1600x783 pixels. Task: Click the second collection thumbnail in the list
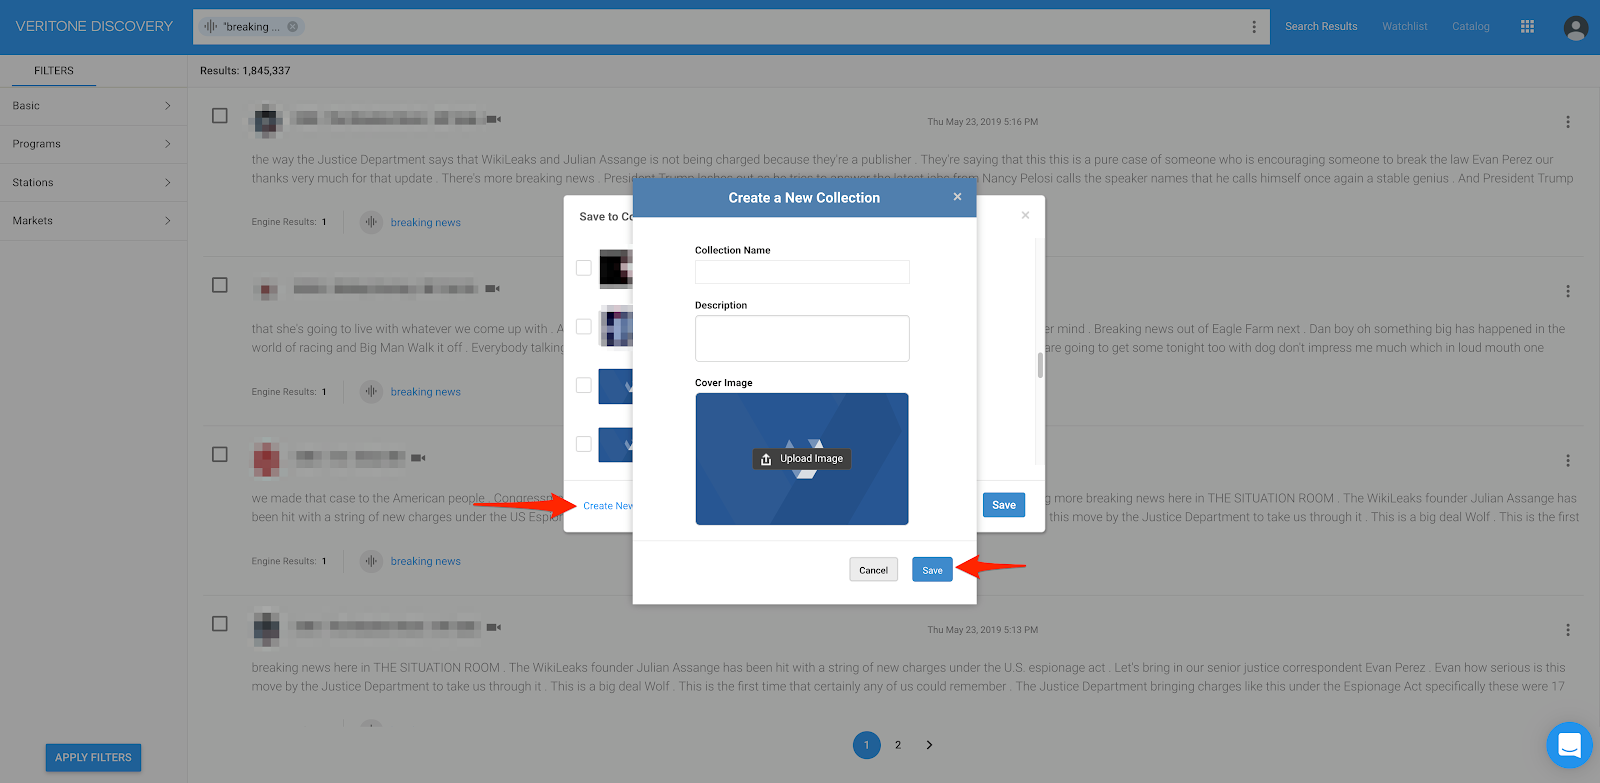pyautogui.click(x=616, y=327)
